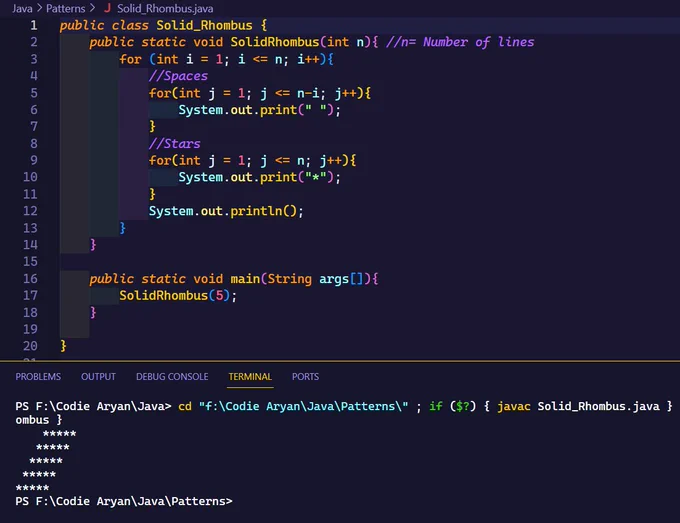Image resolution: width=680 pixels, height=523 pixels.
Task: Click the main method signature
Action: [234, 279]
